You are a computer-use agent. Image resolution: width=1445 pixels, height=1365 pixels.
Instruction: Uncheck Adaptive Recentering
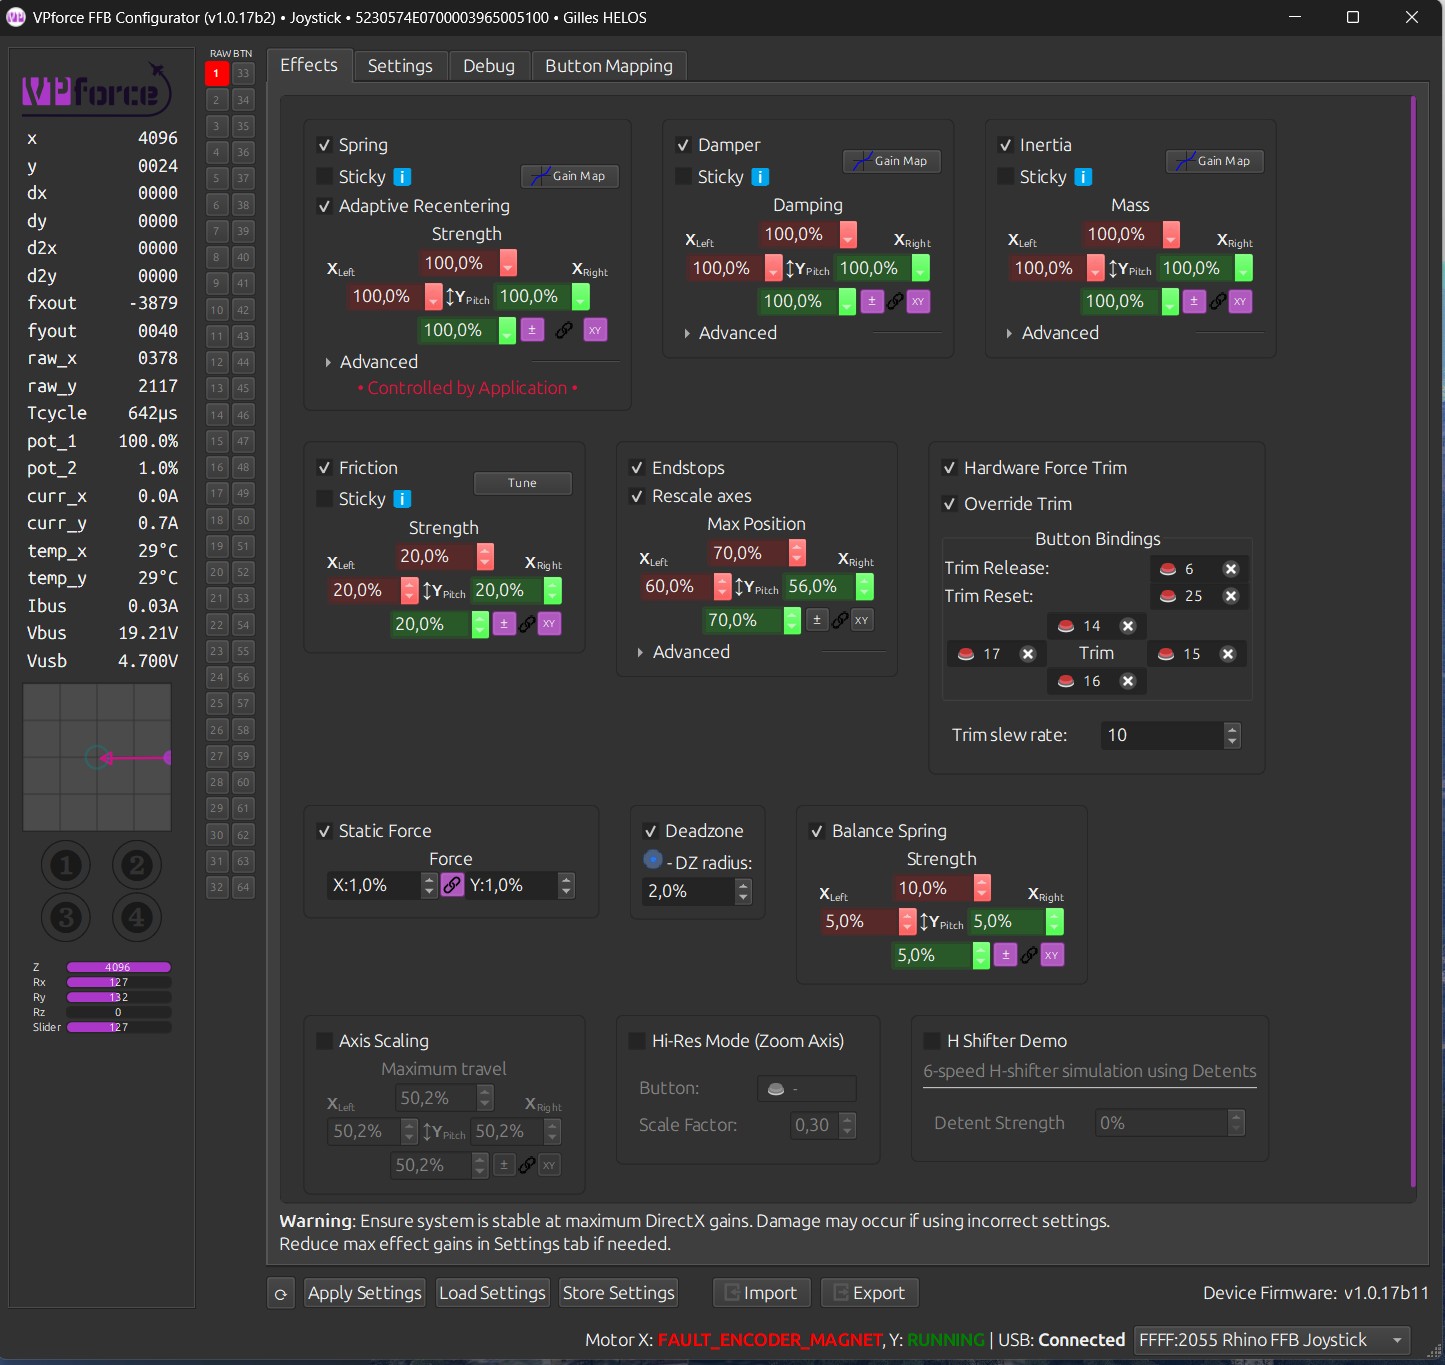pyautogui.click(x=324, y=206)
